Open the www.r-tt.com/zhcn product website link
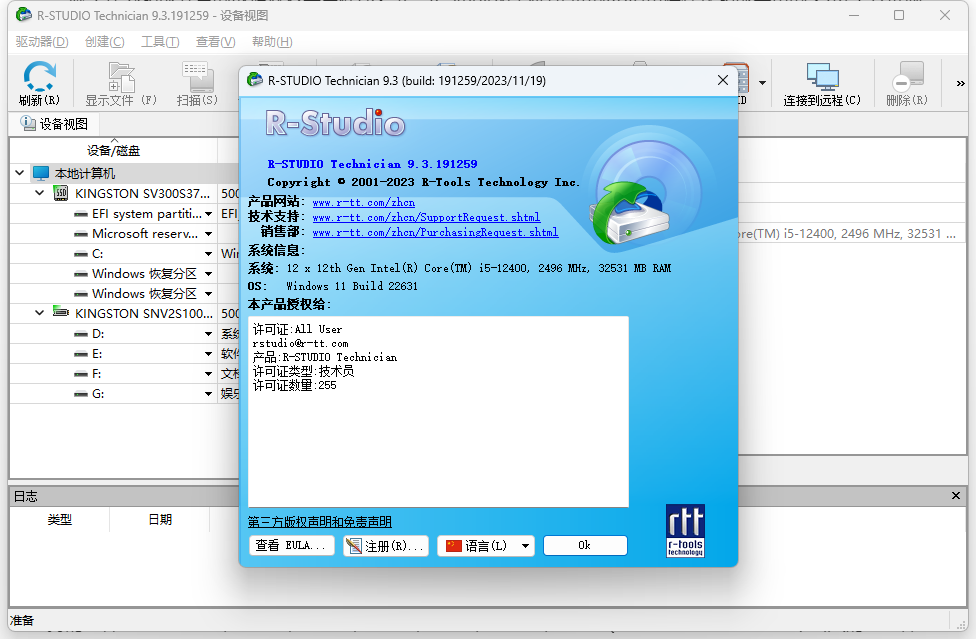 (364, 202)
